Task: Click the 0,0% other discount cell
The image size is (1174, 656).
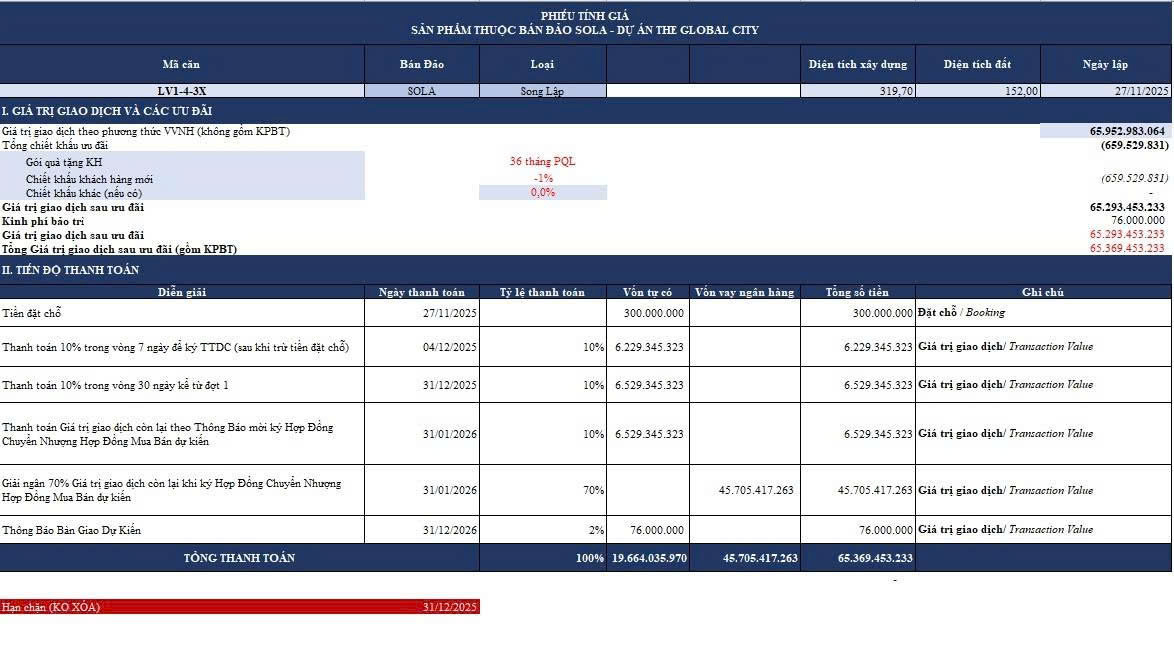Action: click(x=542, y=193)
